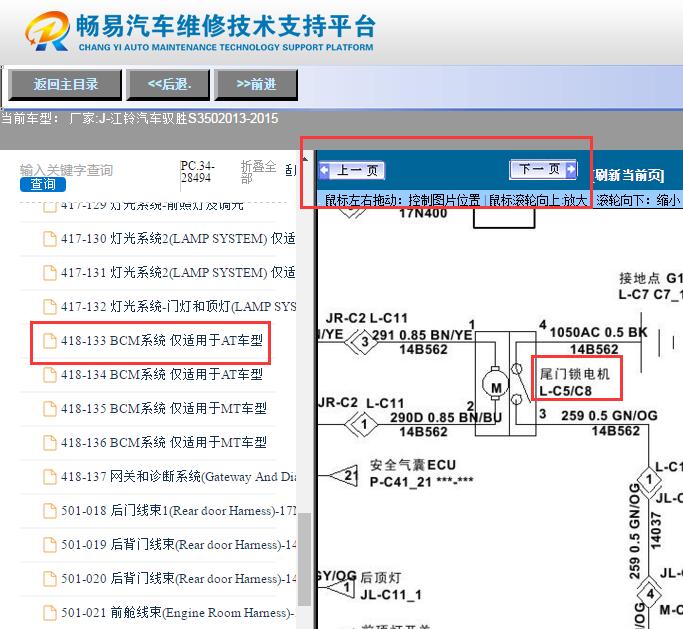Open 501-021 前舱线束 item
Viewport: 683px width, 629px height.
click(178, 612)
